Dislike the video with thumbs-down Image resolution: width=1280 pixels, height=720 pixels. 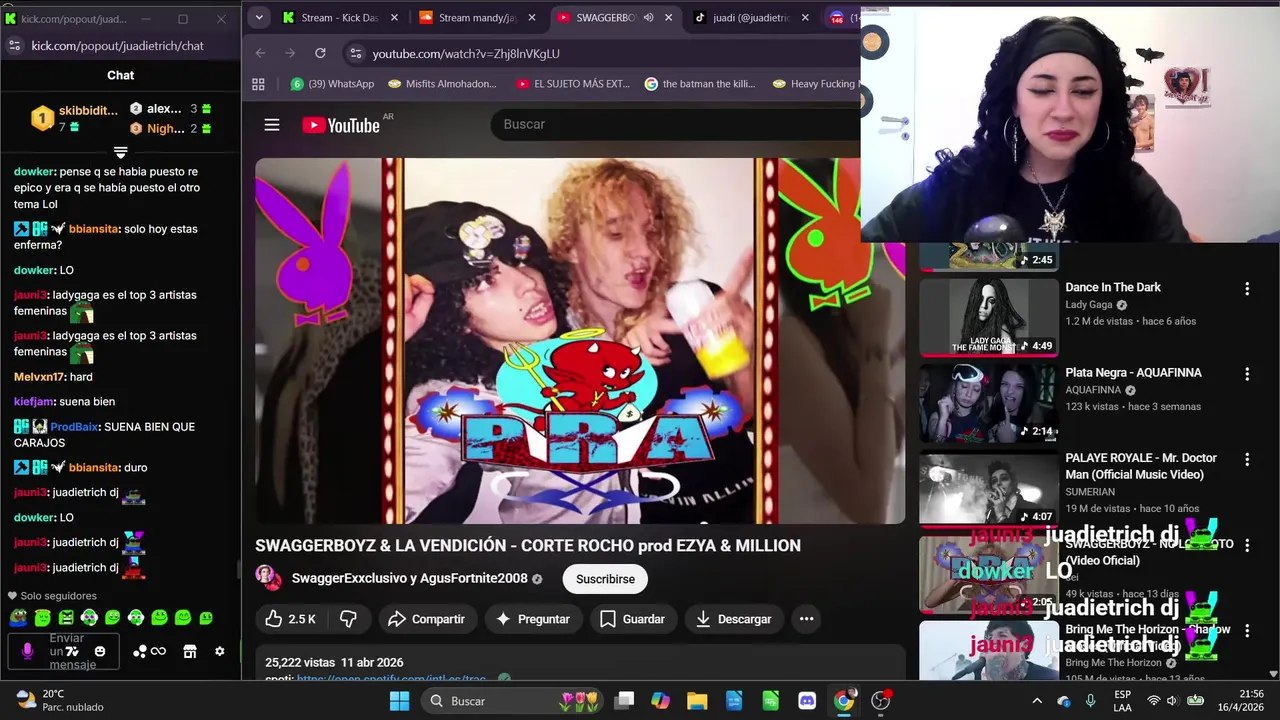pyautogui.click(x=348, y=619)
